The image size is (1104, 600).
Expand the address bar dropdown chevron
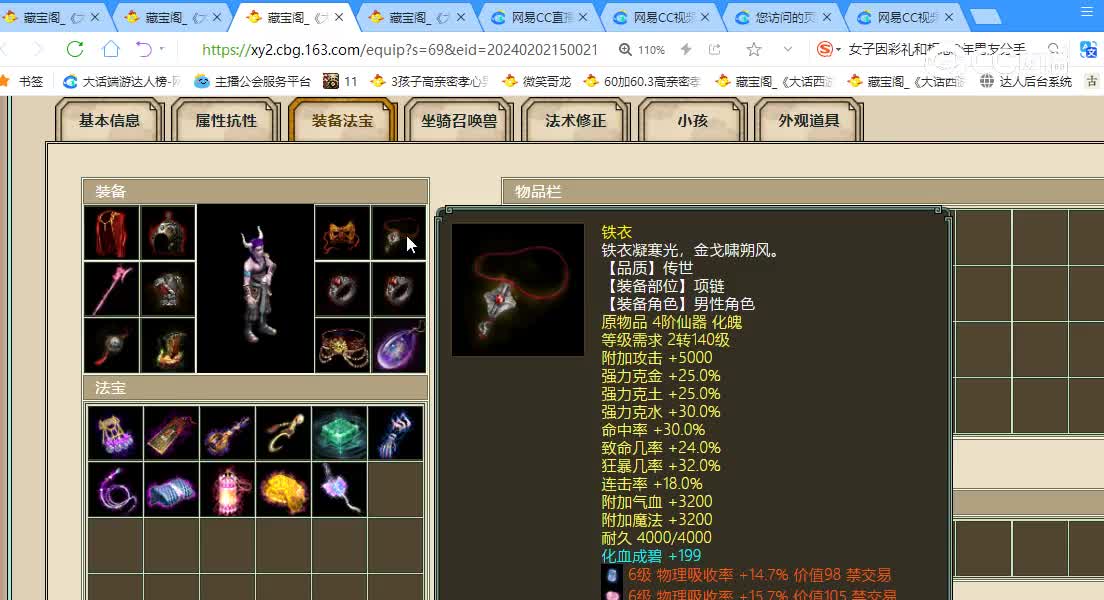[788, 49]
